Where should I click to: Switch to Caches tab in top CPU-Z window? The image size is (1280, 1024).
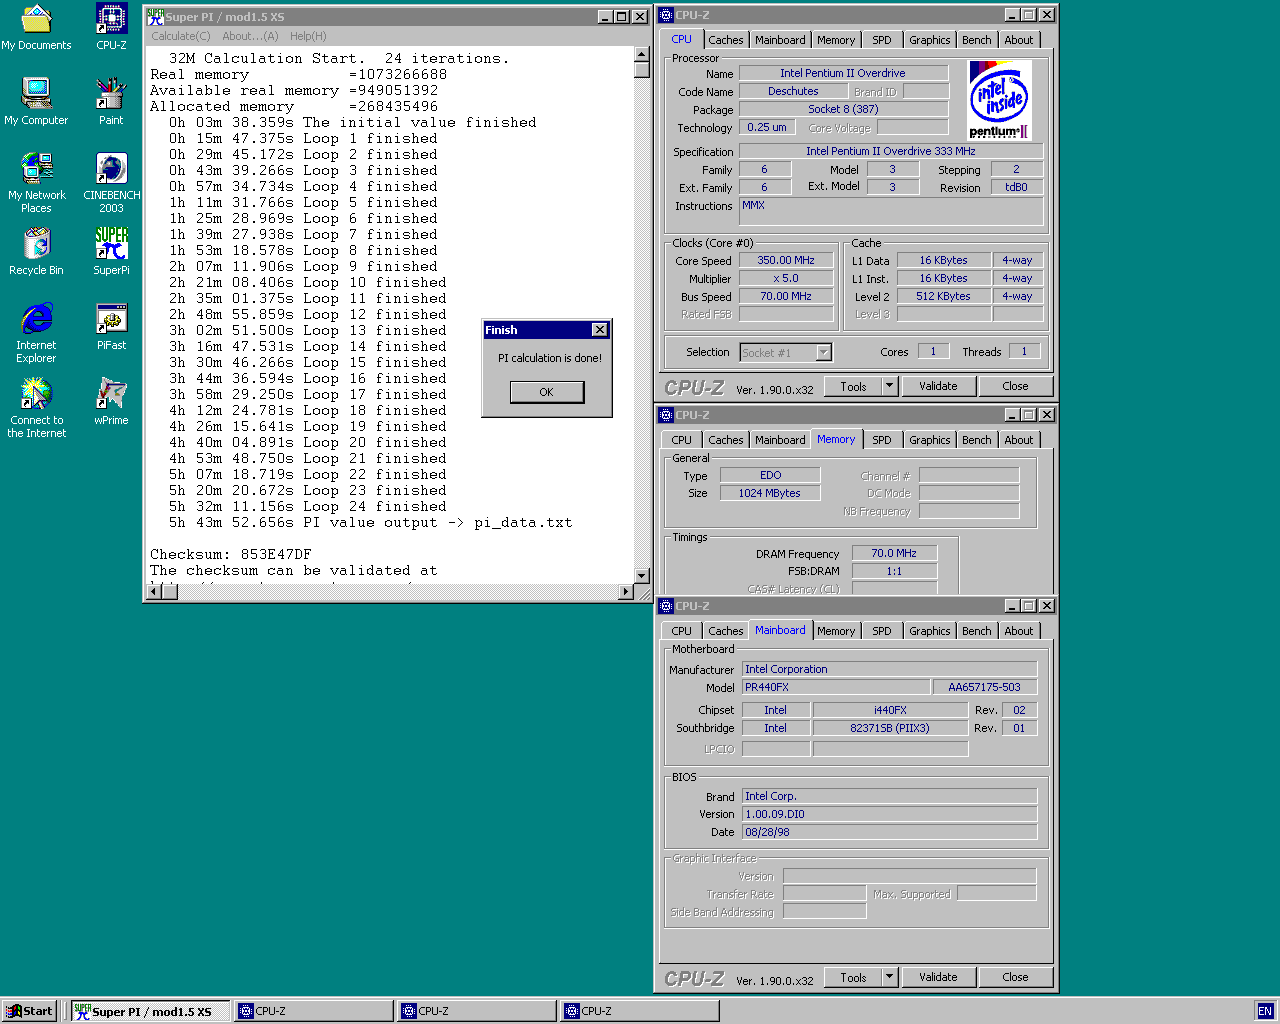[726, 40]
